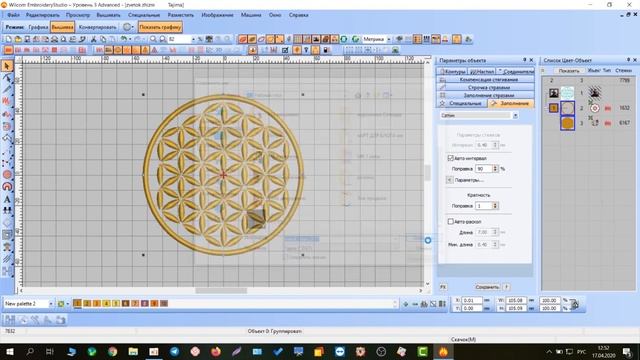
Task: Select the arrow Select Object tool
Action: 7,66
